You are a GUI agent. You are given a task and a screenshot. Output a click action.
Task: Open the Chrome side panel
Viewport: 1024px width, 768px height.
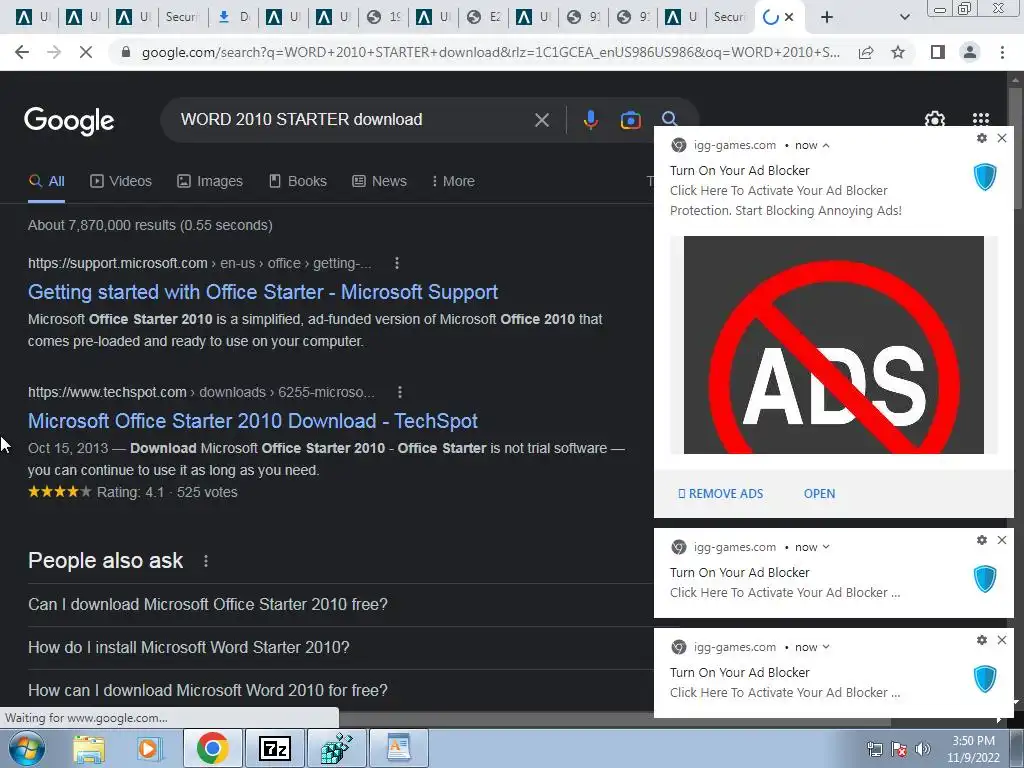coord(938,52)
